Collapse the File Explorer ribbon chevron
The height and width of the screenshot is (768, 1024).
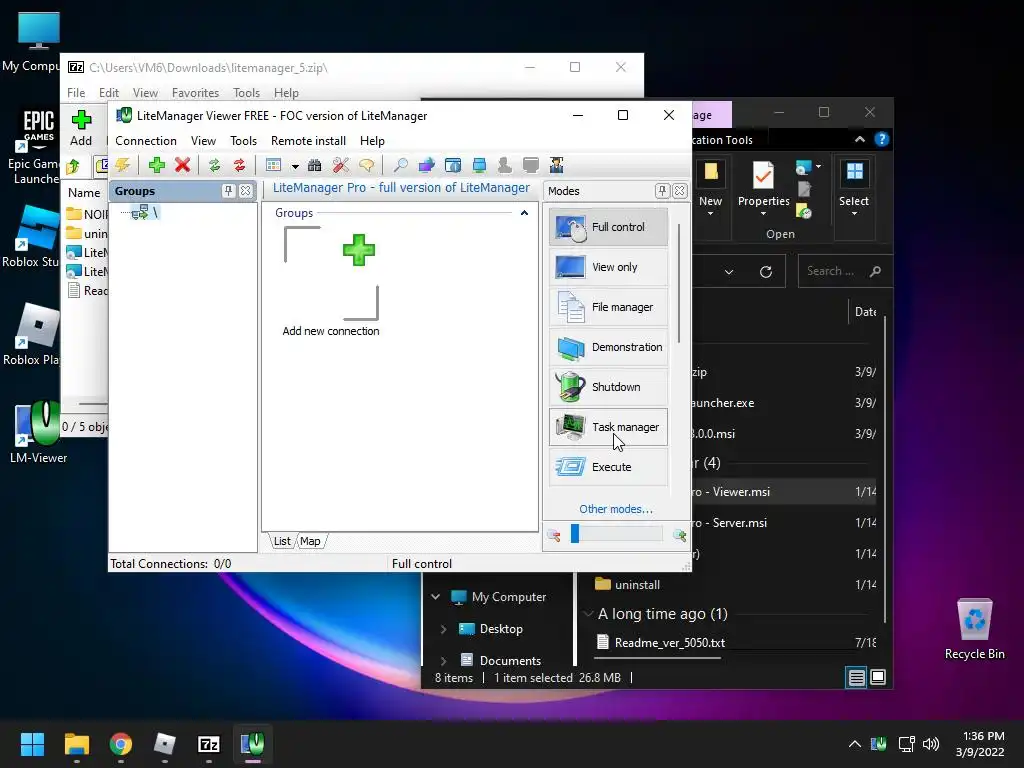pos(860,139)
